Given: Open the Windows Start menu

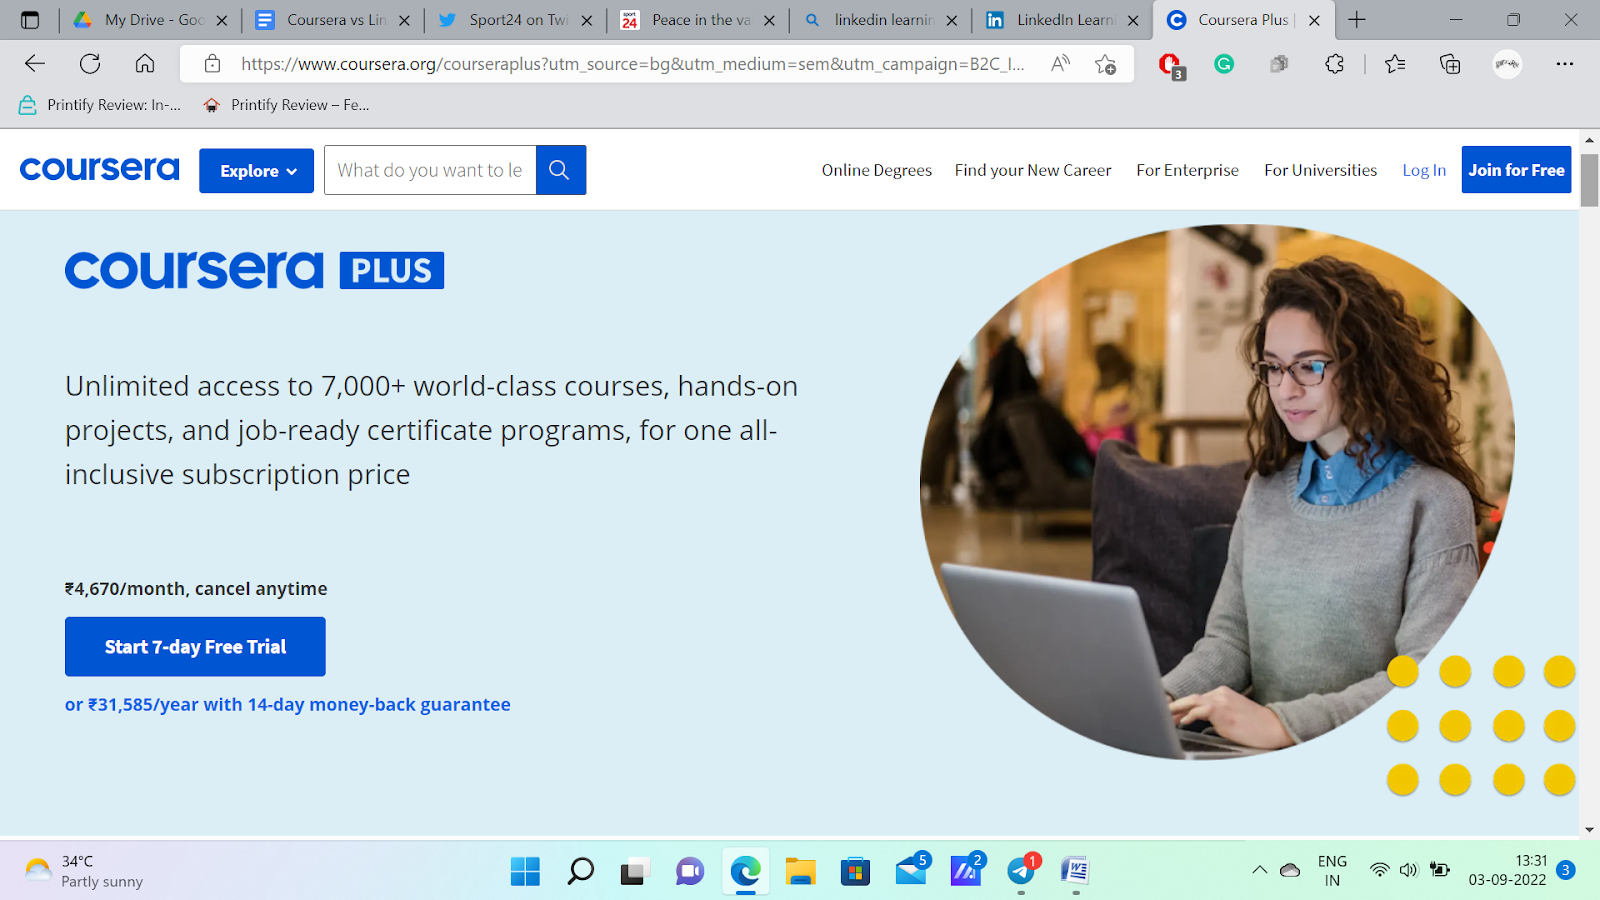Looking at the screenshot, I should [525, 871].
